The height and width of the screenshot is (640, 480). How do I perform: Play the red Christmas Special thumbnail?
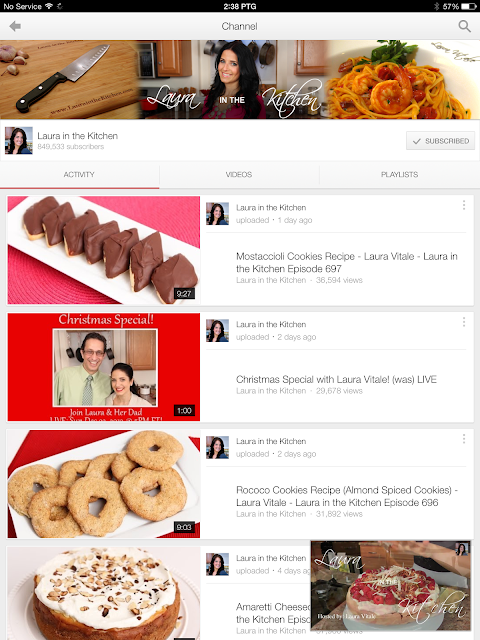tap(104, 367)
